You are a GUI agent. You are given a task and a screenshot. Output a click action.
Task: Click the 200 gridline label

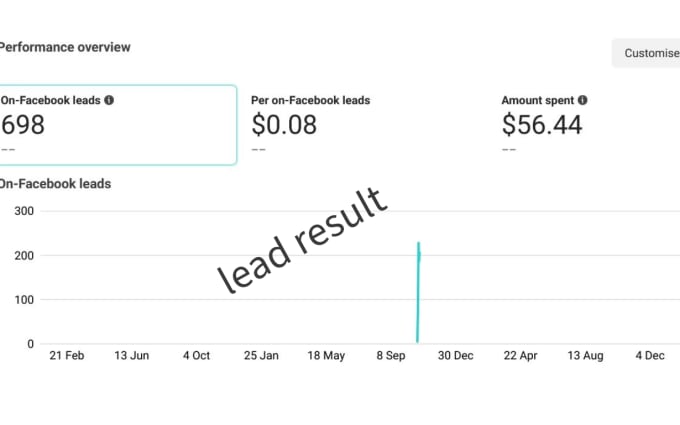pyautogui.click(x=24, y=255)
